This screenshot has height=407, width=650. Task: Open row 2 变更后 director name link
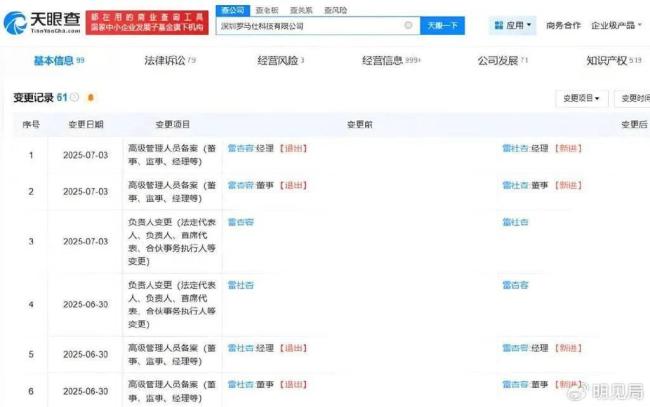pos(515,185)
